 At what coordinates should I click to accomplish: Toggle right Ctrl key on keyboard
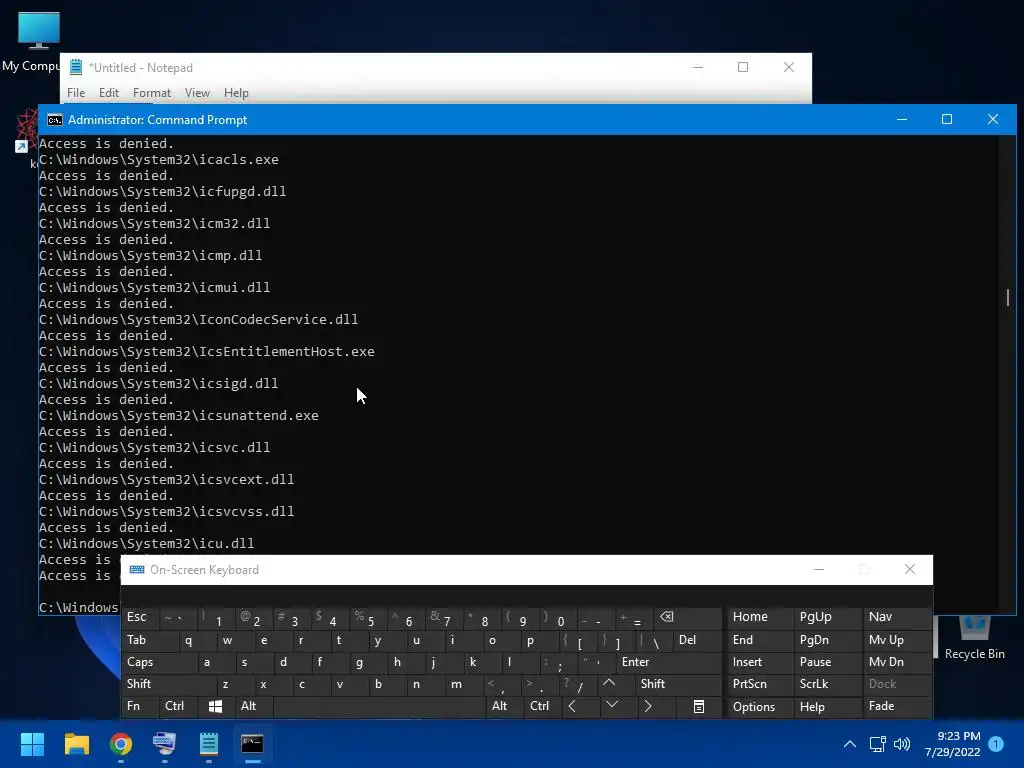(541, 706)
